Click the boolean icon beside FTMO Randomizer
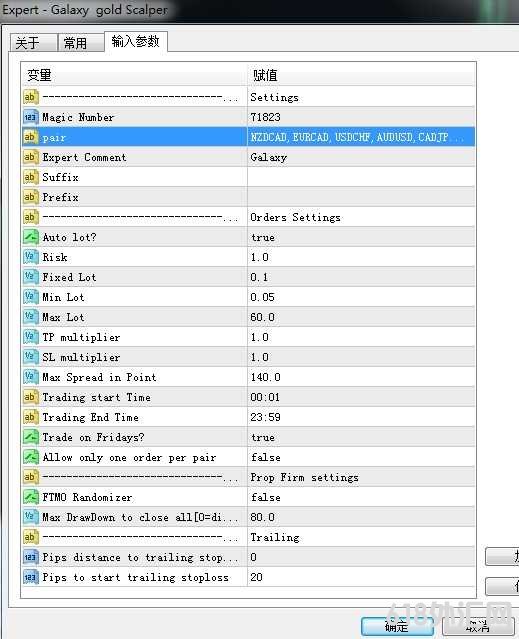This screenshot has height=639, width=519. (31, 496)
